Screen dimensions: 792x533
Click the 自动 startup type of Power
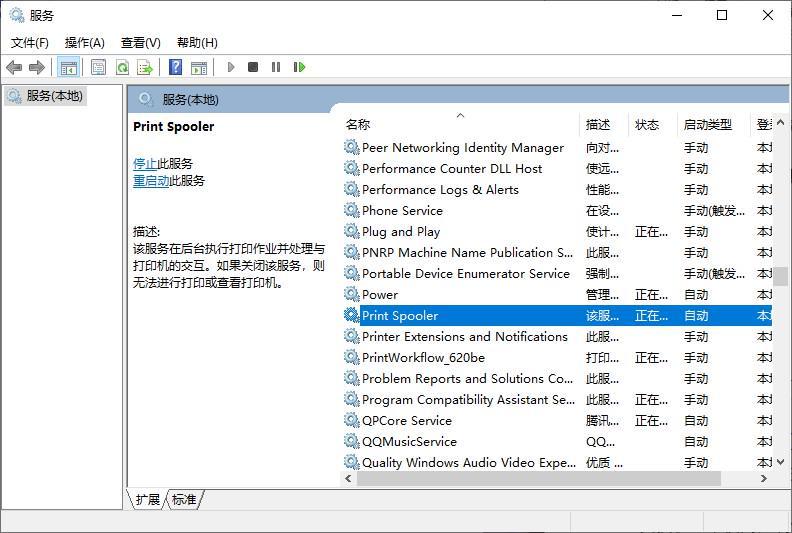tap(696, 295)
